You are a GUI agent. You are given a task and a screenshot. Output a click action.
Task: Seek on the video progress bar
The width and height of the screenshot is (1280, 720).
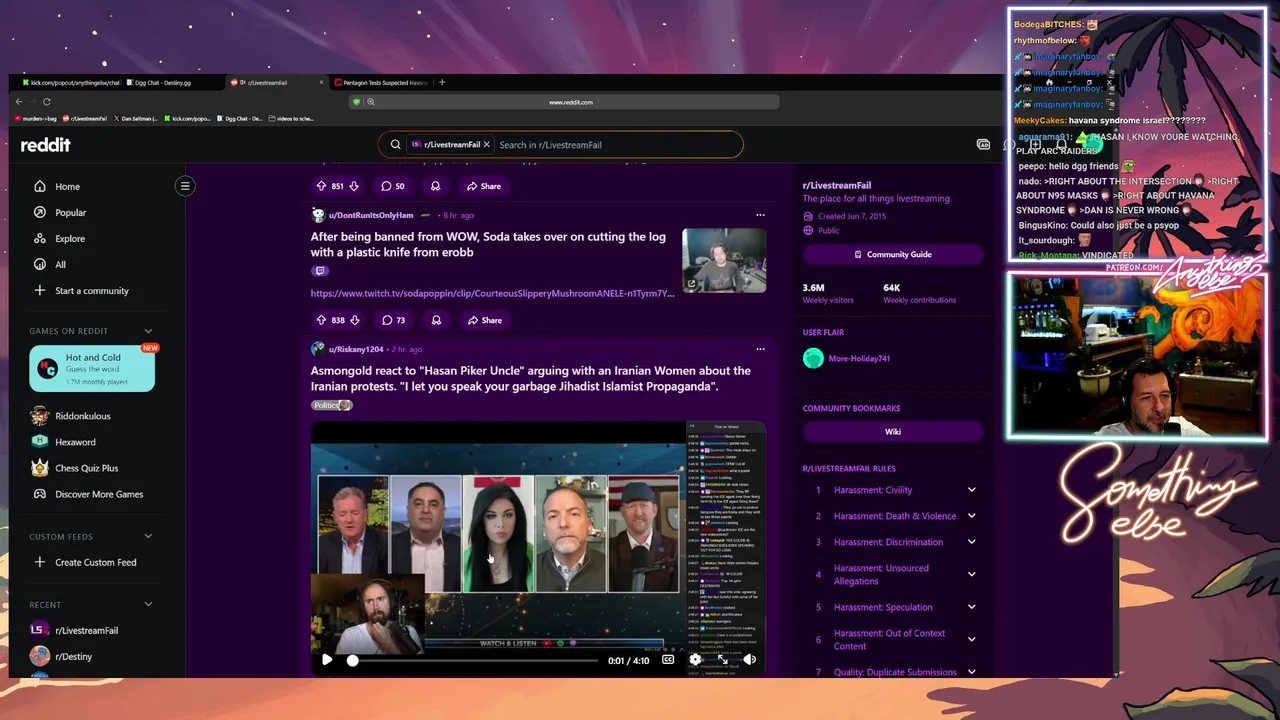point(474,660)
